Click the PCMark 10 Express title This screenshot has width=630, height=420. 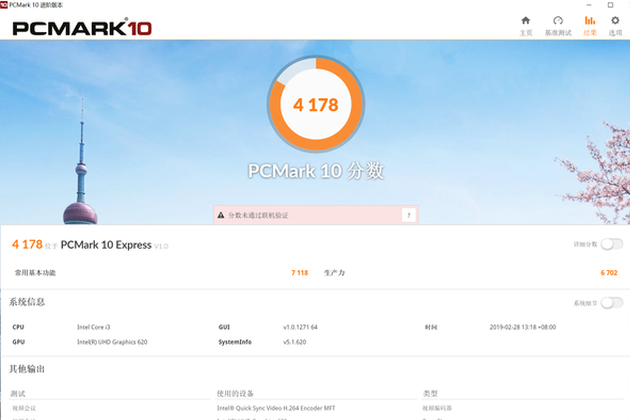click(x=106, y=245)
